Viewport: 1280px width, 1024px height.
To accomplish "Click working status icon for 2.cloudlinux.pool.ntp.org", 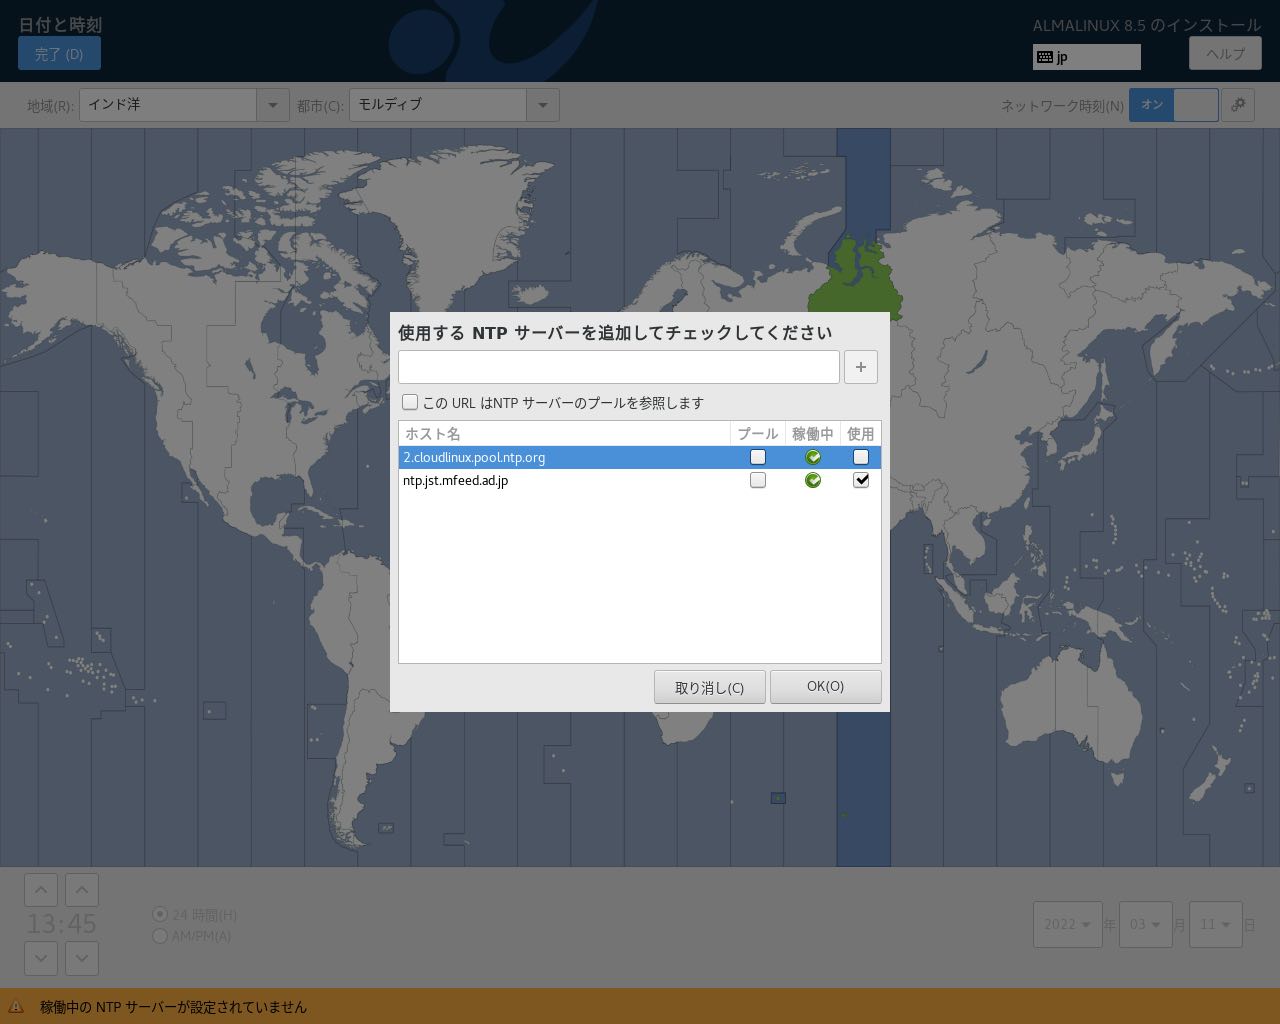I will 813,457.
